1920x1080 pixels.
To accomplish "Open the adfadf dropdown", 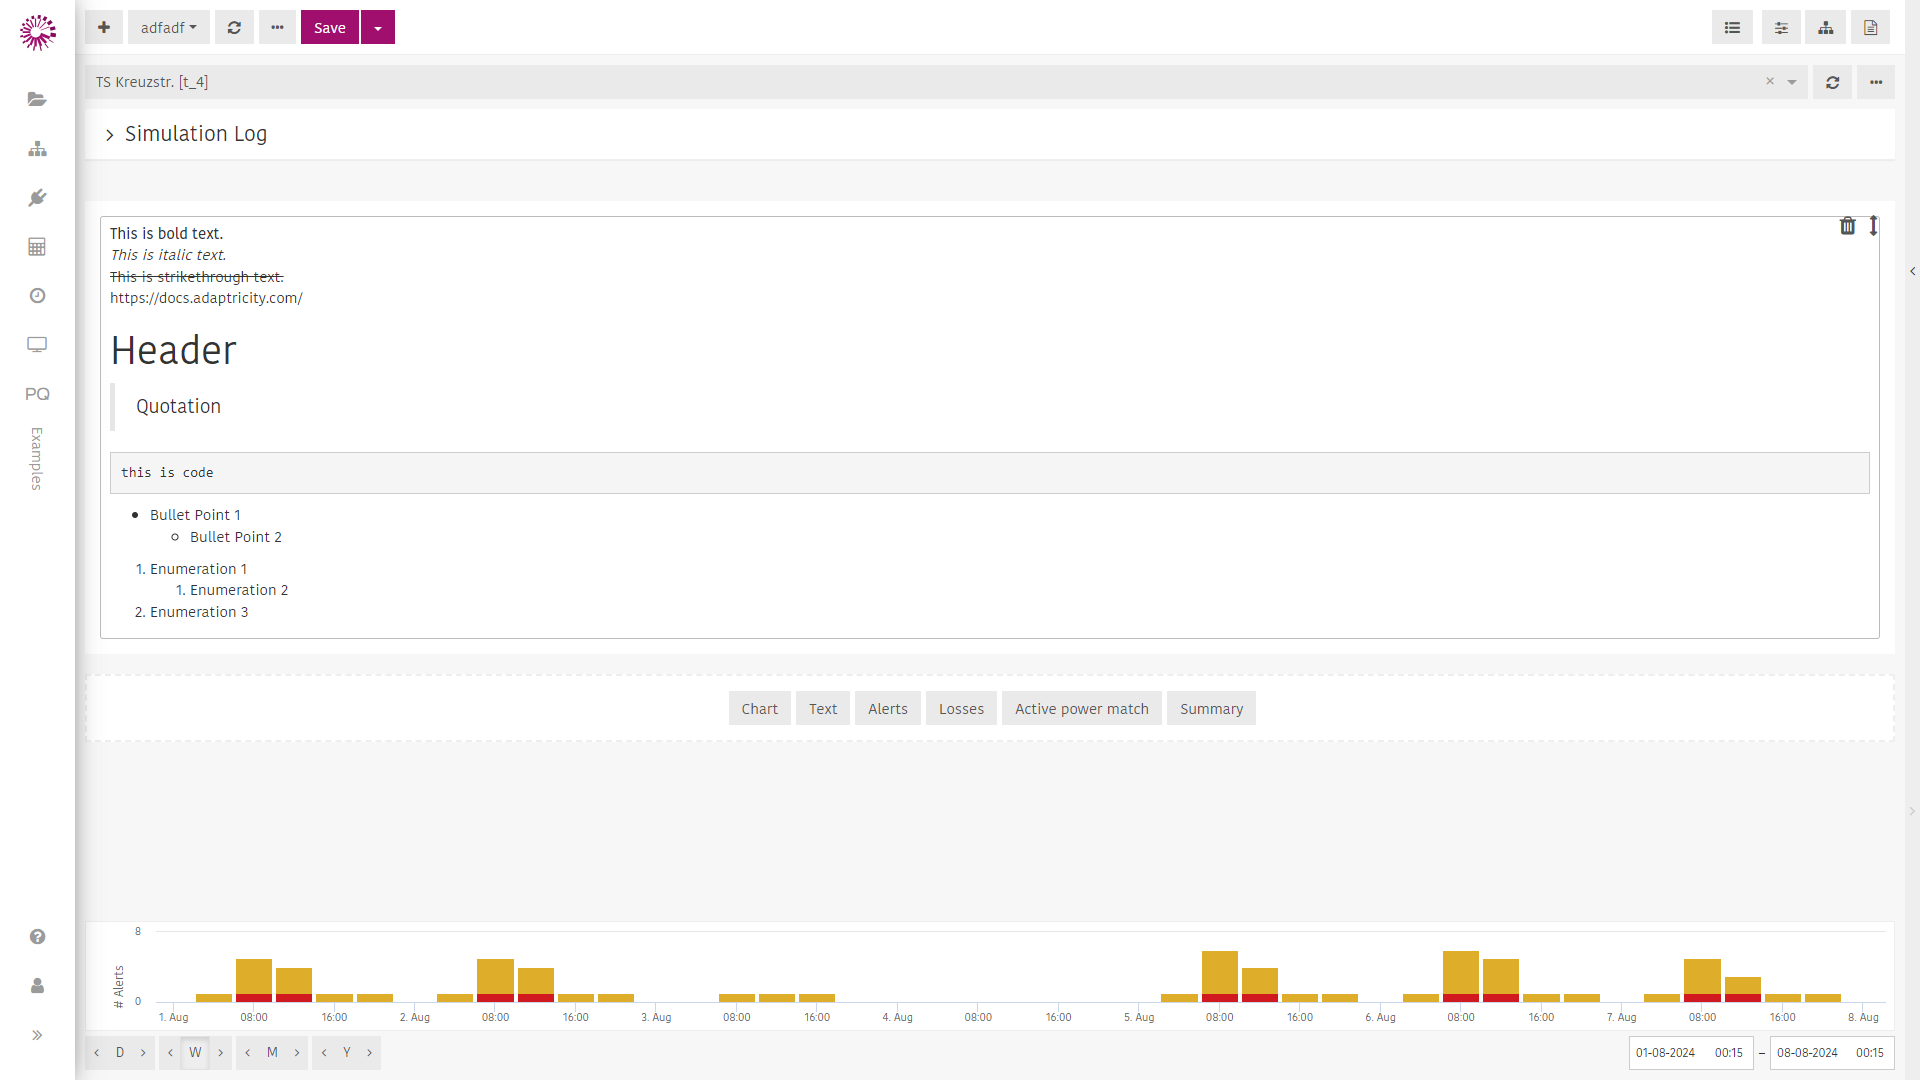I will click(x=168, y=28).
